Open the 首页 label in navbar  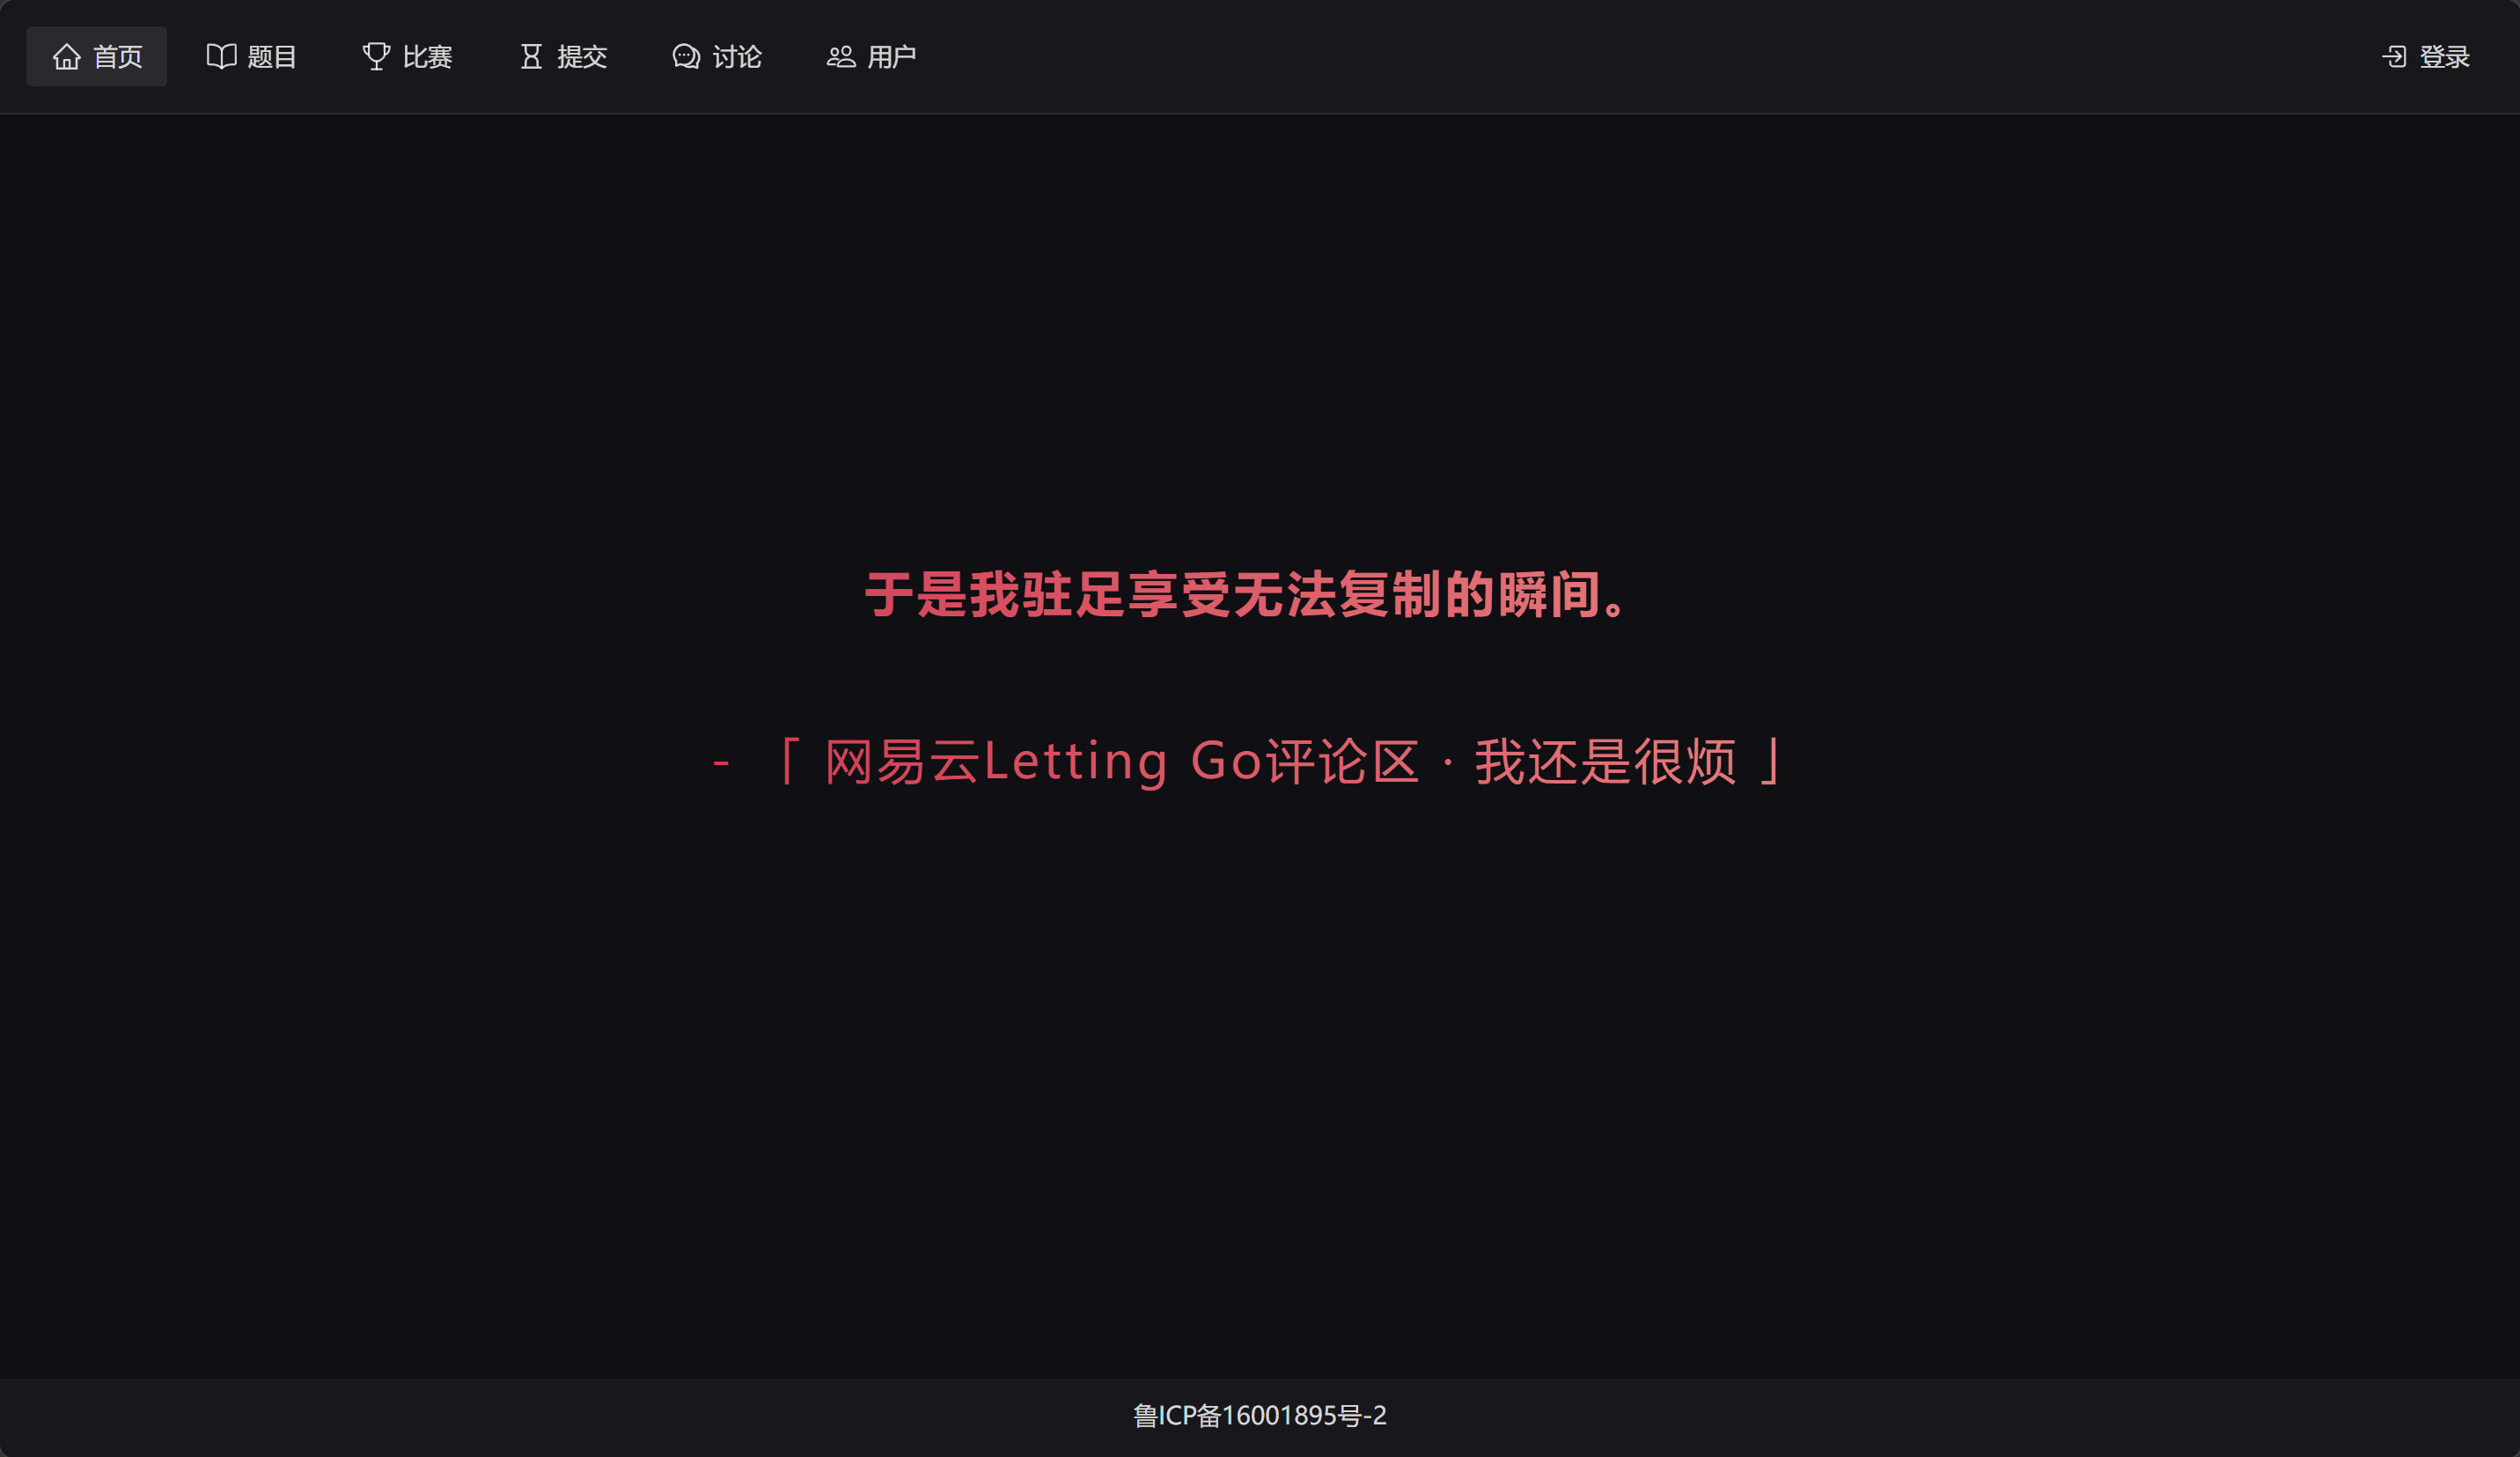[118, 57]
